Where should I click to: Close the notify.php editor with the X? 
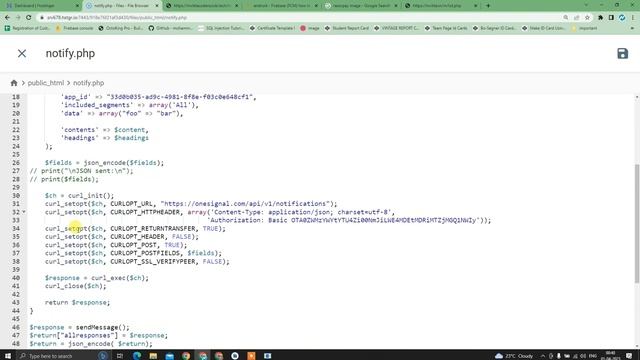[x=22, y=53]
